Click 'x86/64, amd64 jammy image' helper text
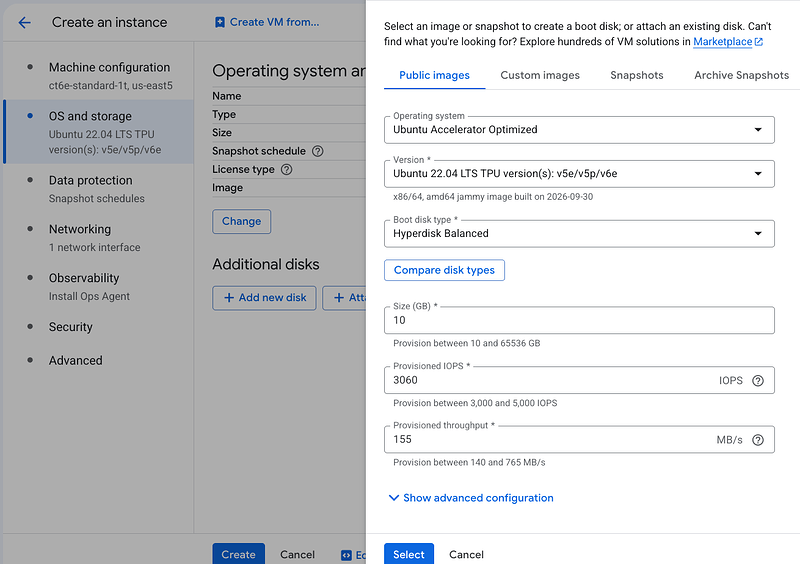 493,197
